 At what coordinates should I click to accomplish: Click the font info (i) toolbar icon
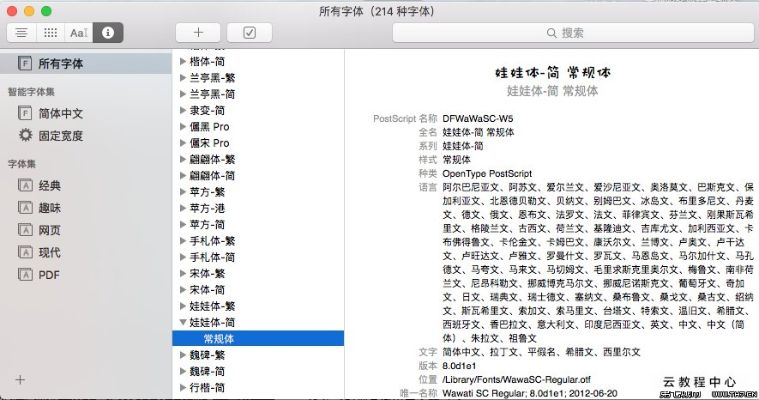pos(107,32)
